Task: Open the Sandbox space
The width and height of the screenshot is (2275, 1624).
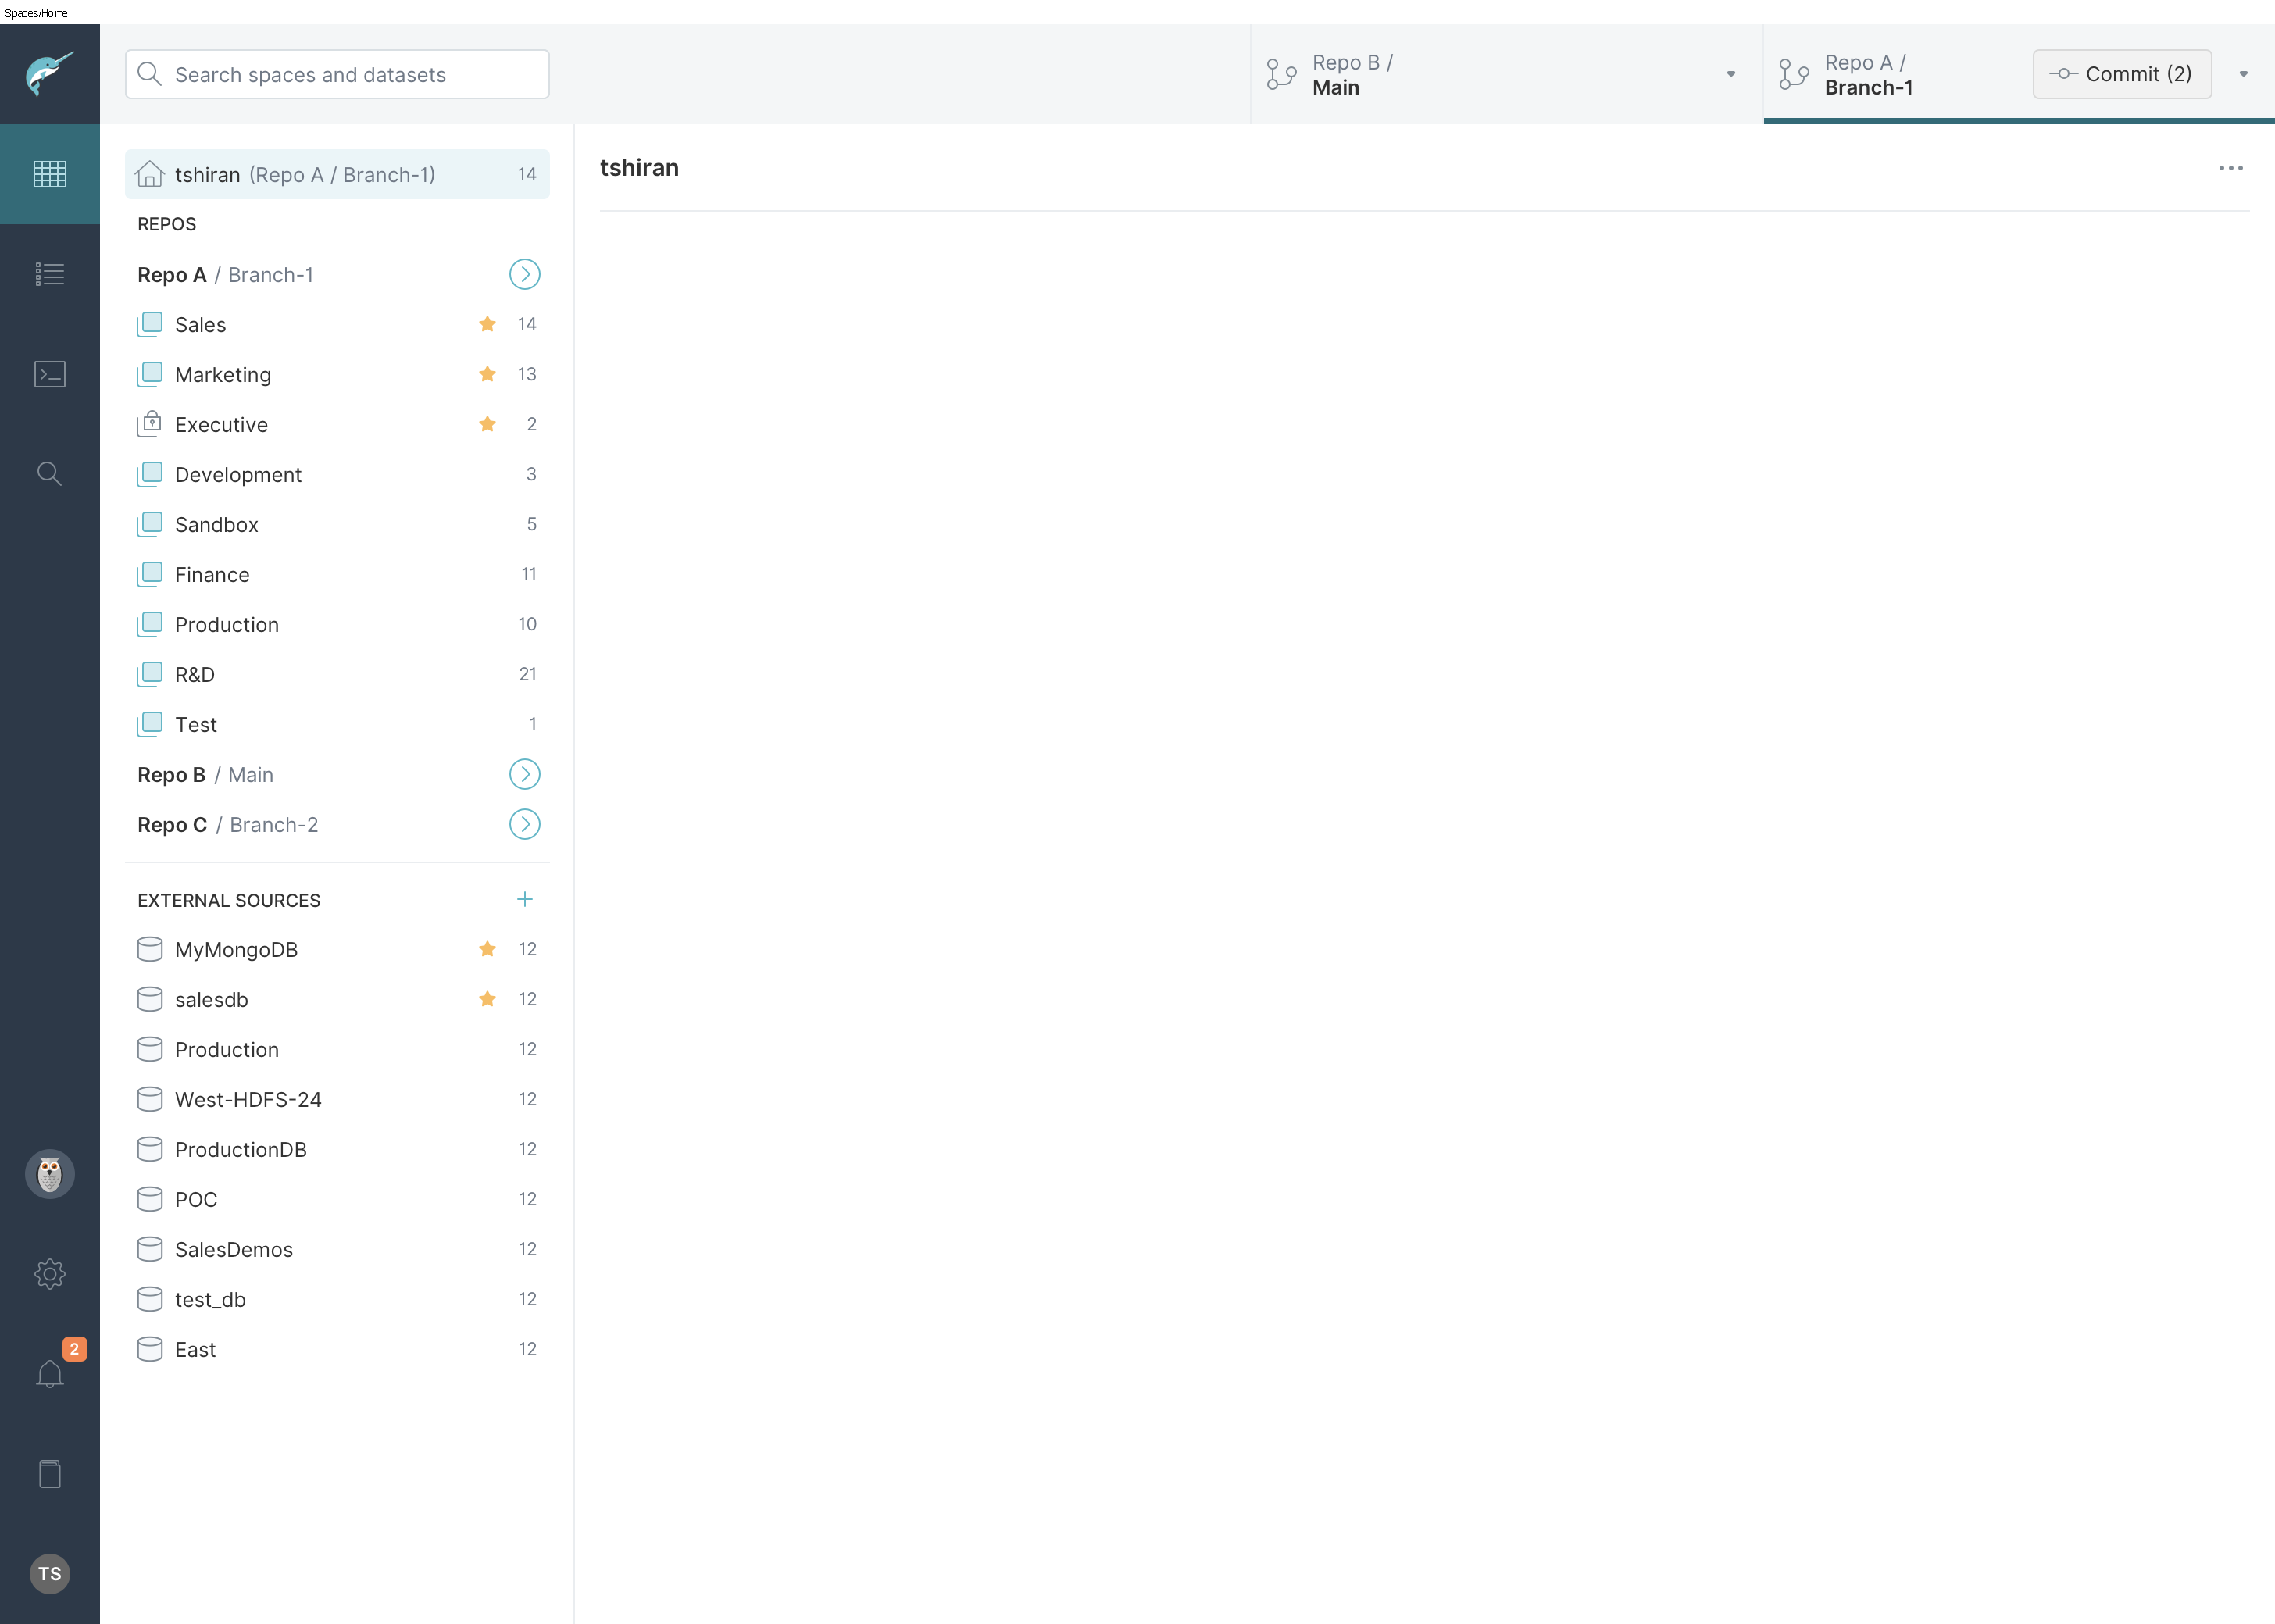Action: tap(337, 524)
